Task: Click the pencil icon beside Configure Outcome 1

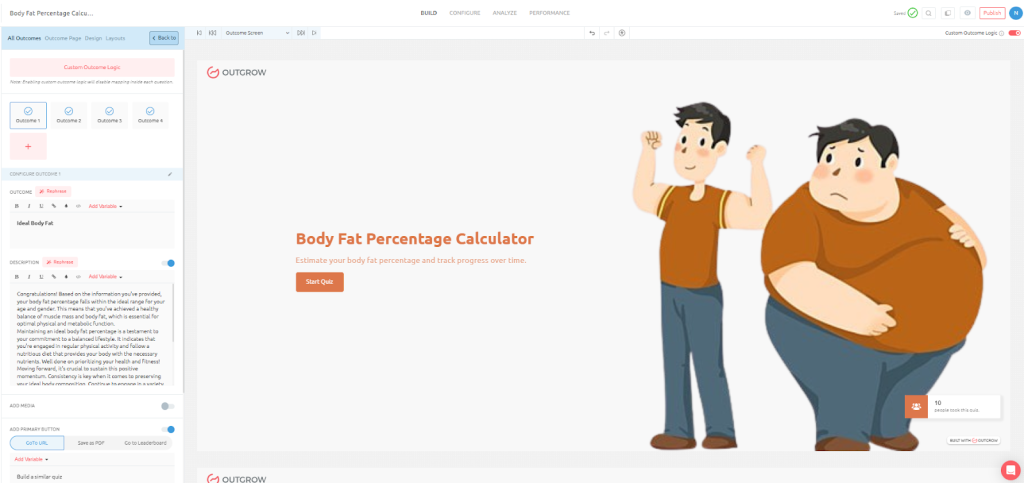Action: point(170,174)
